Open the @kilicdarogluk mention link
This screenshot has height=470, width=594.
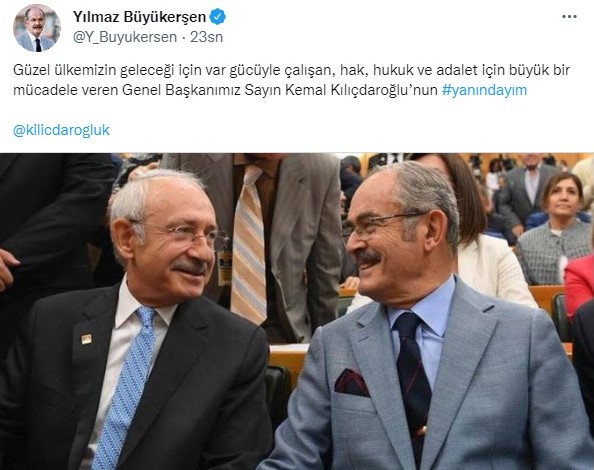[x=61, y=130]
